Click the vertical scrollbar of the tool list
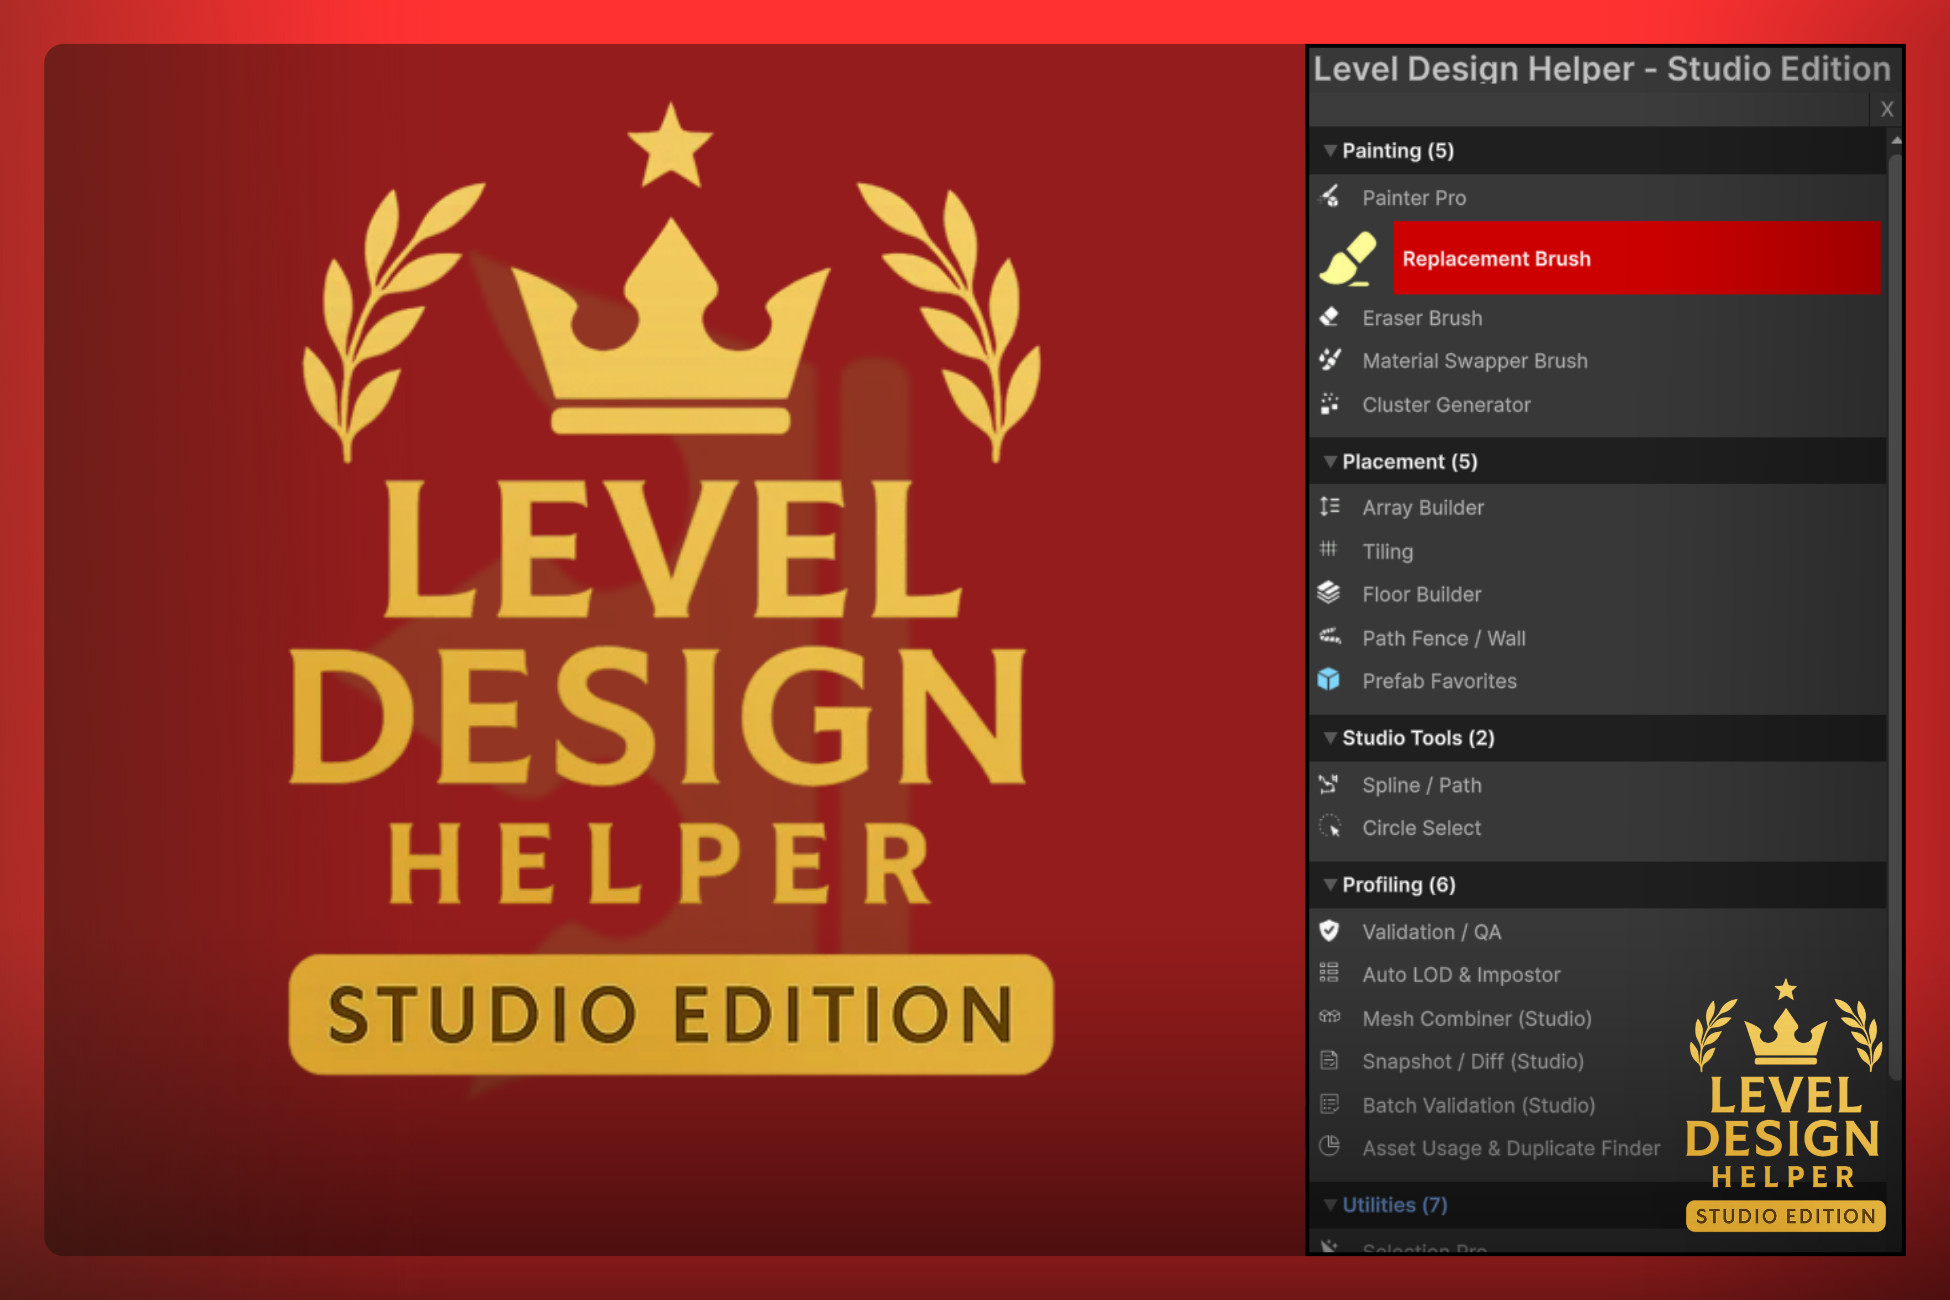The image size is (1950, 1300). point(1895,600)
